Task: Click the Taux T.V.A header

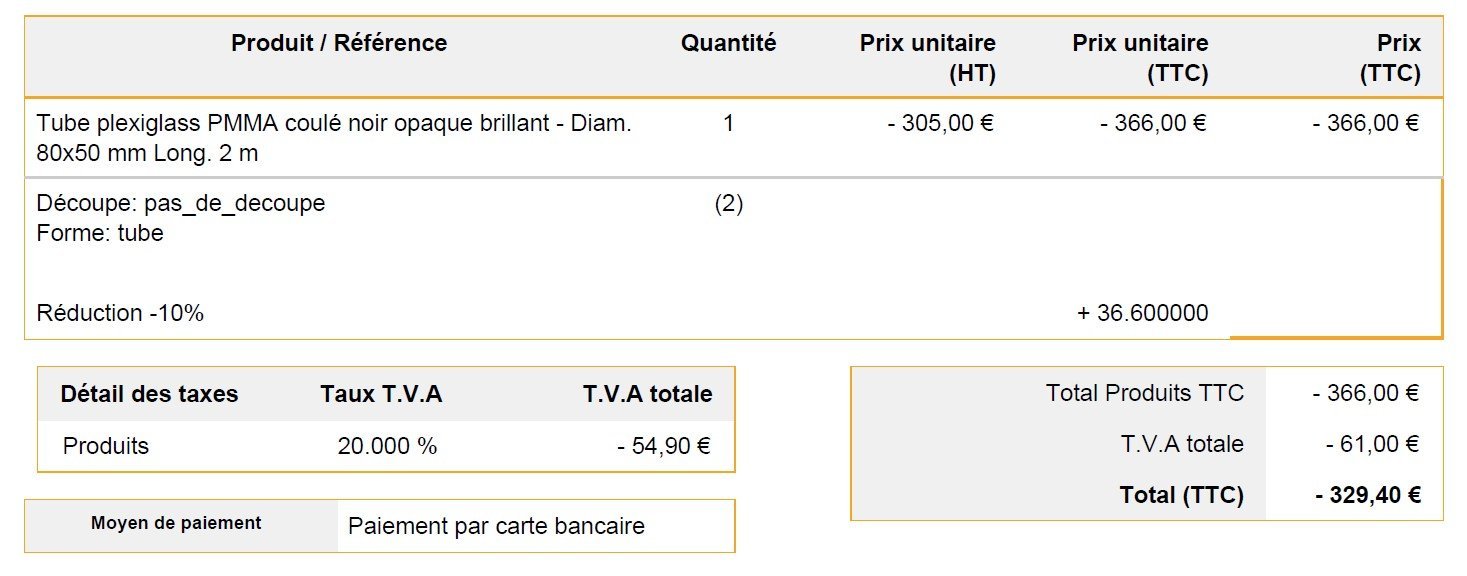Action: point(381,394)
